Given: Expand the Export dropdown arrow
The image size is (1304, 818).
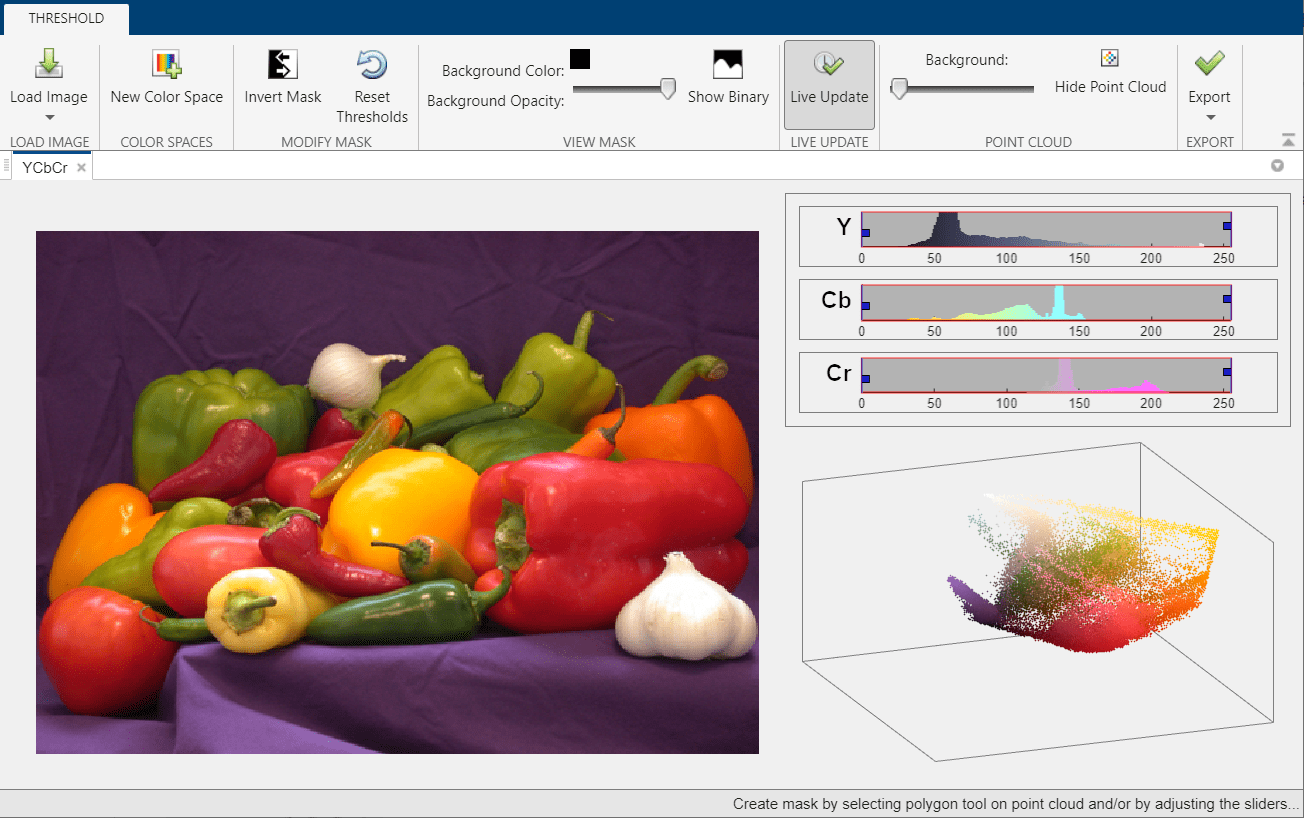Looking at the screenshot, I should [x=1209, y=118].
